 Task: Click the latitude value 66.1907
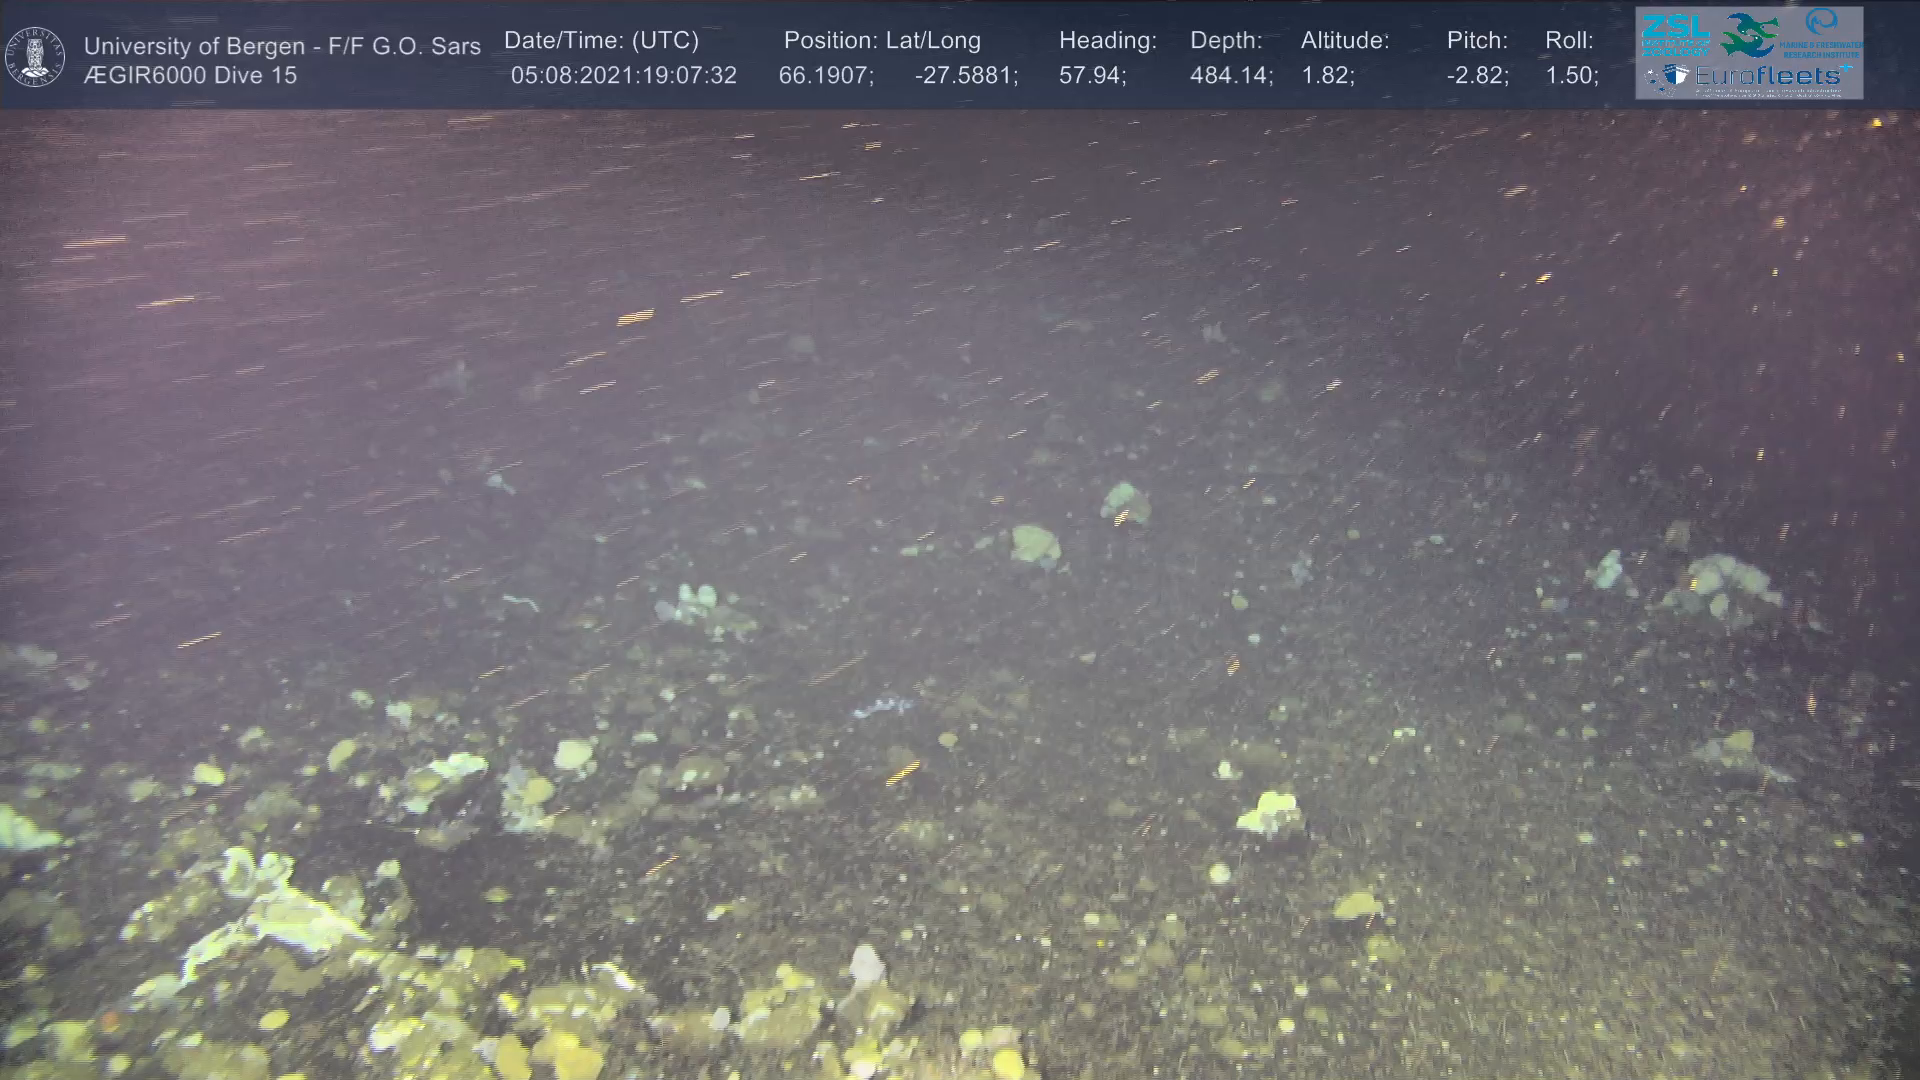pos(825,75)
